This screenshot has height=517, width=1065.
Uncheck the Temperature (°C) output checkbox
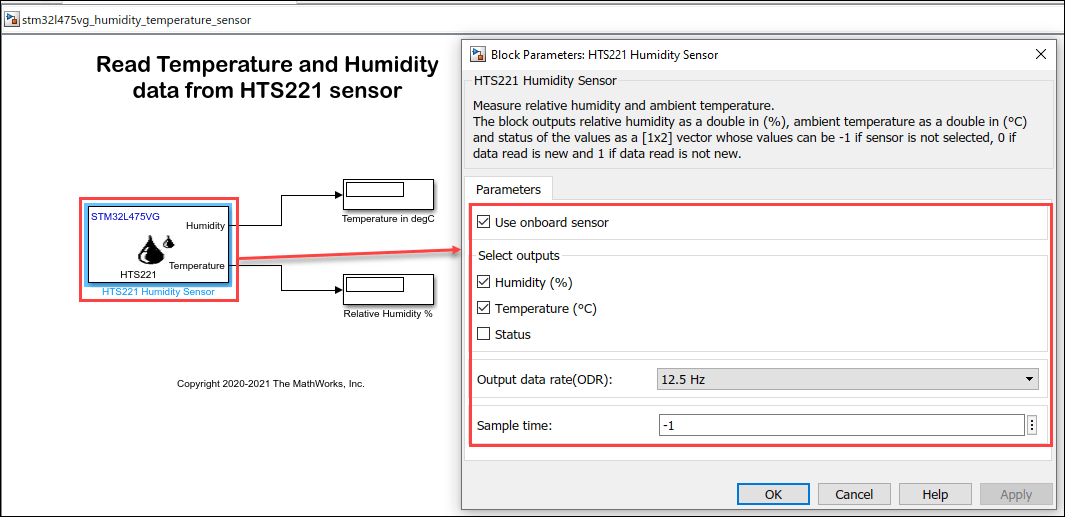tap(485, 308)
